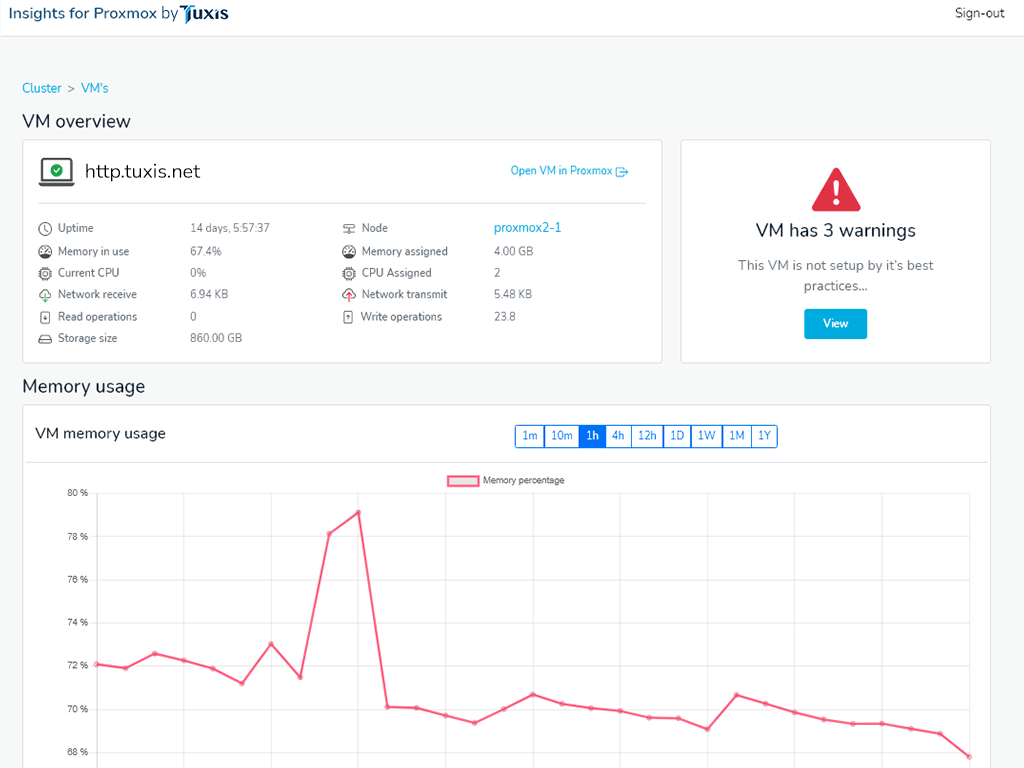This screenshot has width=1024, height=768.
Task: Click the Network transmit cloud icon
Action: (x=349, y=295)
